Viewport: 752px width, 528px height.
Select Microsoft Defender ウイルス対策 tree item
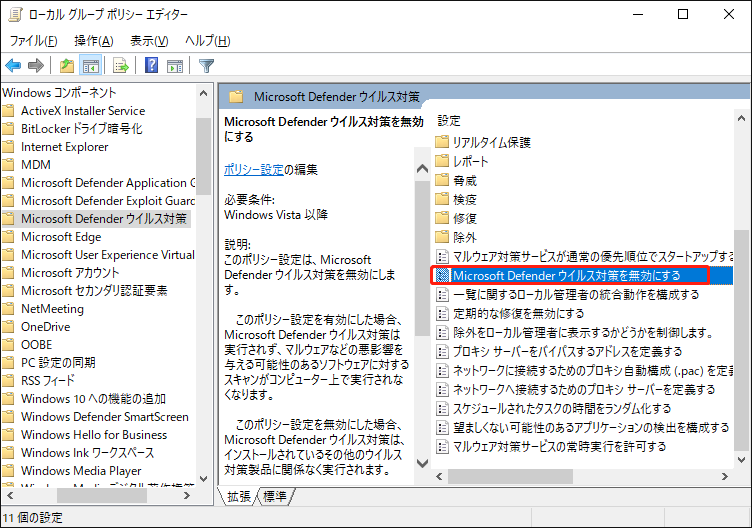point(104,219)
